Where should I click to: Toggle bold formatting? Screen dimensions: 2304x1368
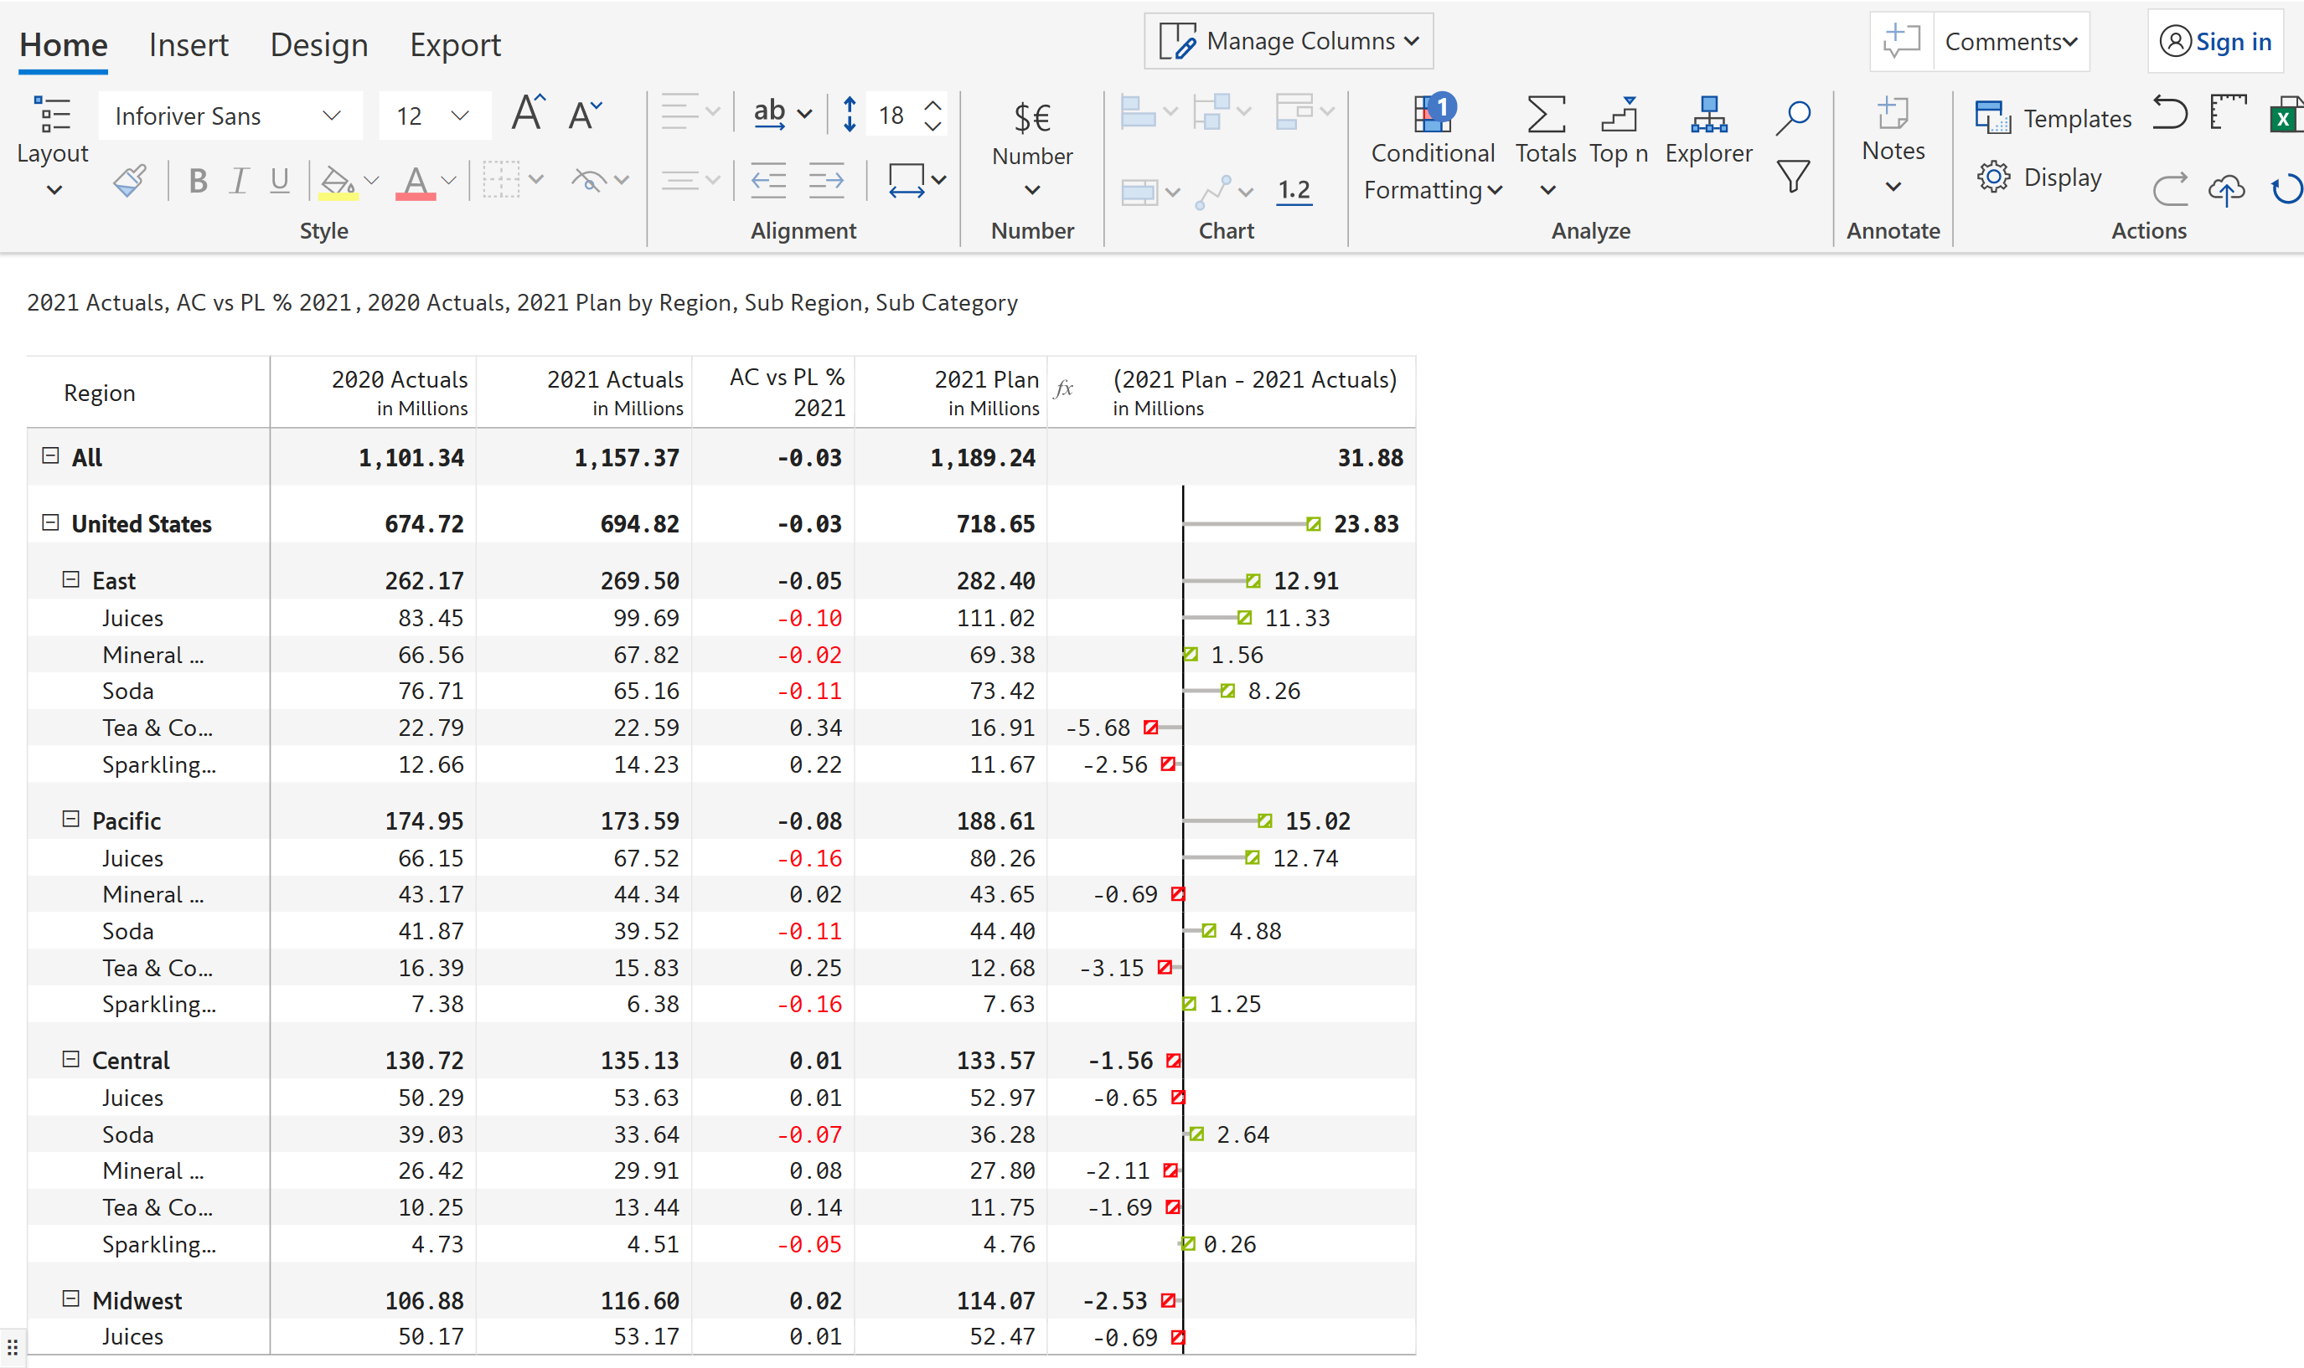click(198, 181)
